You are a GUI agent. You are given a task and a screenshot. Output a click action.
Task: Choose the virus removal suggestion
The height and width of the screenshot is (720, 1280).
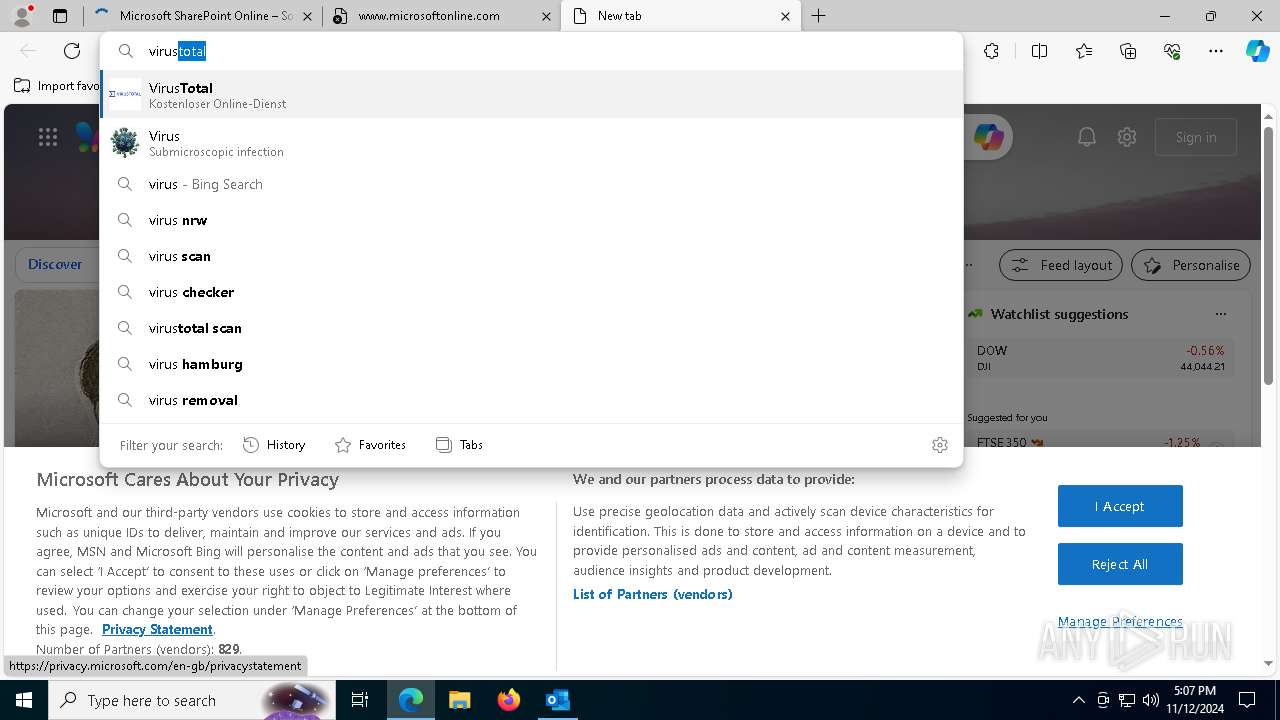tap(531, 400)
